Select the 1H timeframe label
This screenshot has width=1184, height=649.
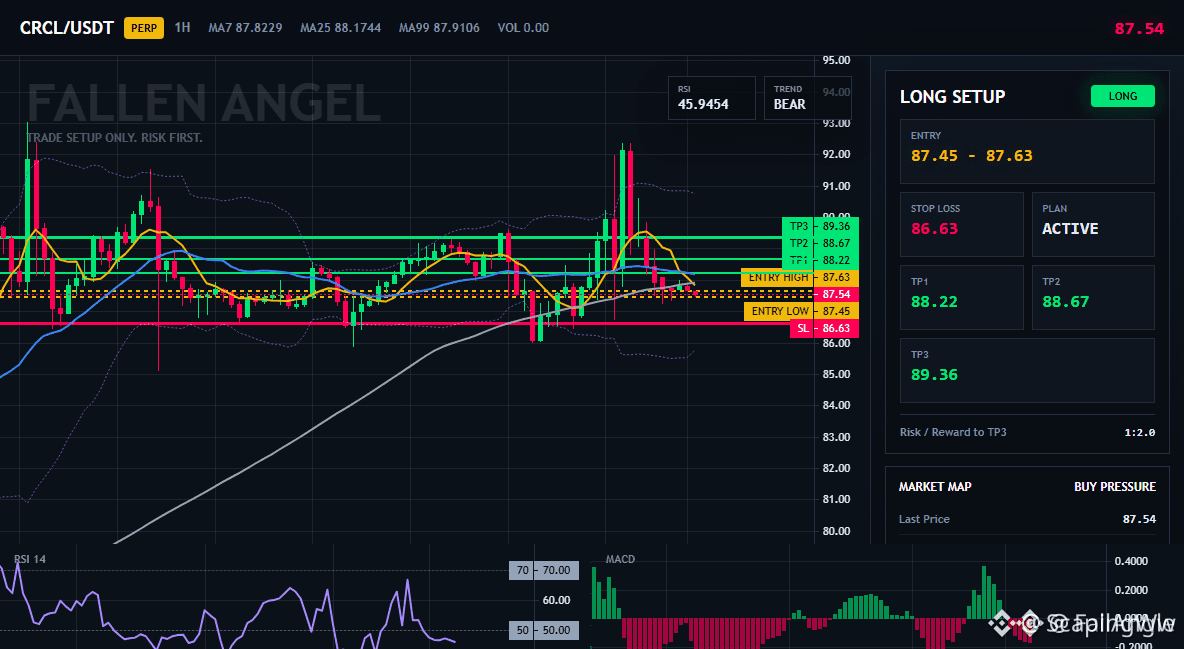tap(182, 27)
